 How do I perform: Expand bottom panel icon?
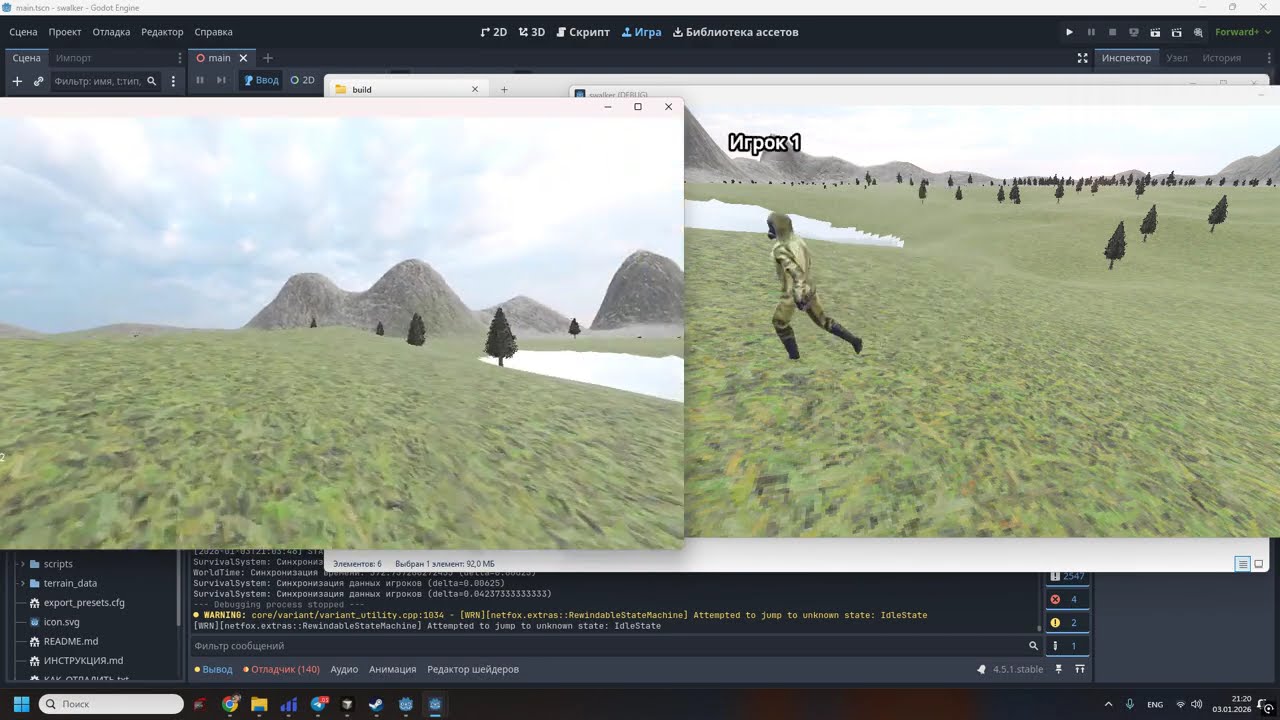1079,669
